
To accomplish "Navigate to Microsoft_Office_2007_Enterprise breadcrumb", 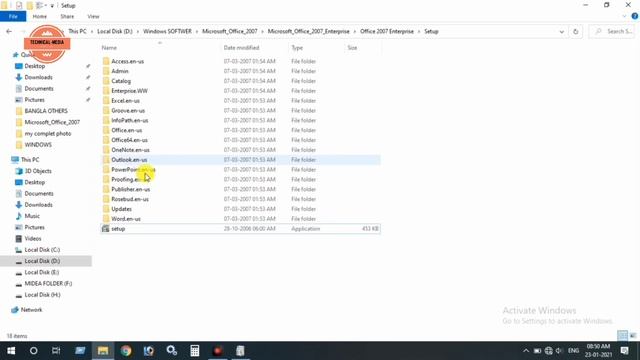I will tap(309, 31).
